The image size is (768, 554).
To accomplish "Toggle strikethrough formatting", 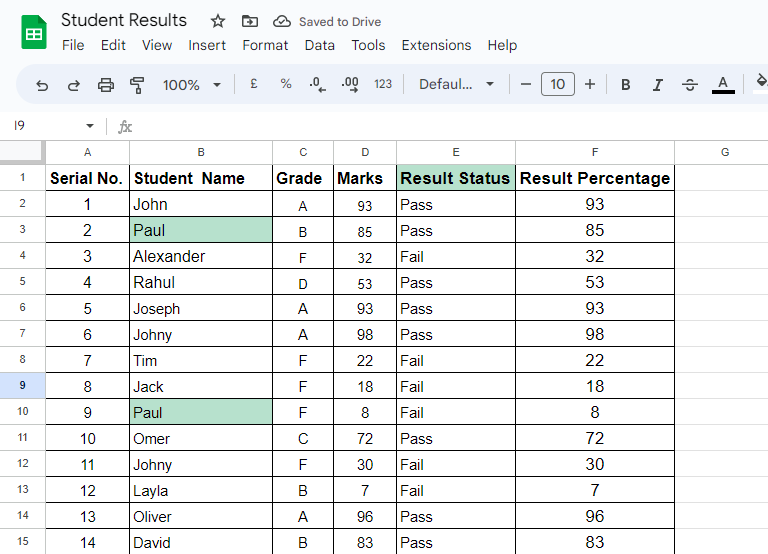I will [690, 85].
